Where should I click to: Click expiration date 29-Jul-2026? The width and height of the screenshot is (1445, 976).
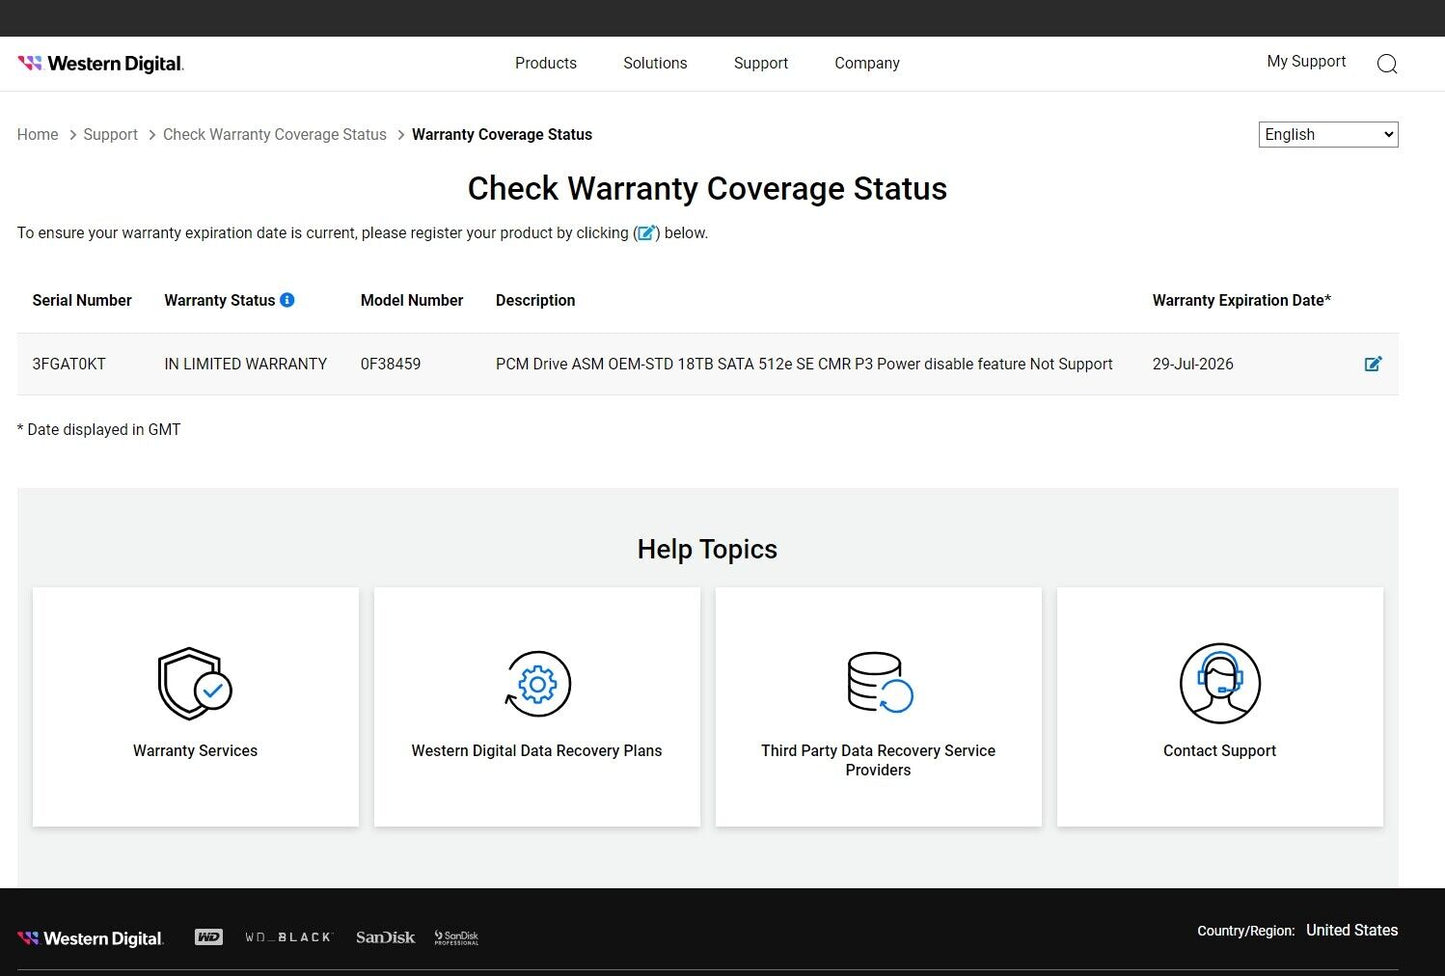(x=1193, y=364)
